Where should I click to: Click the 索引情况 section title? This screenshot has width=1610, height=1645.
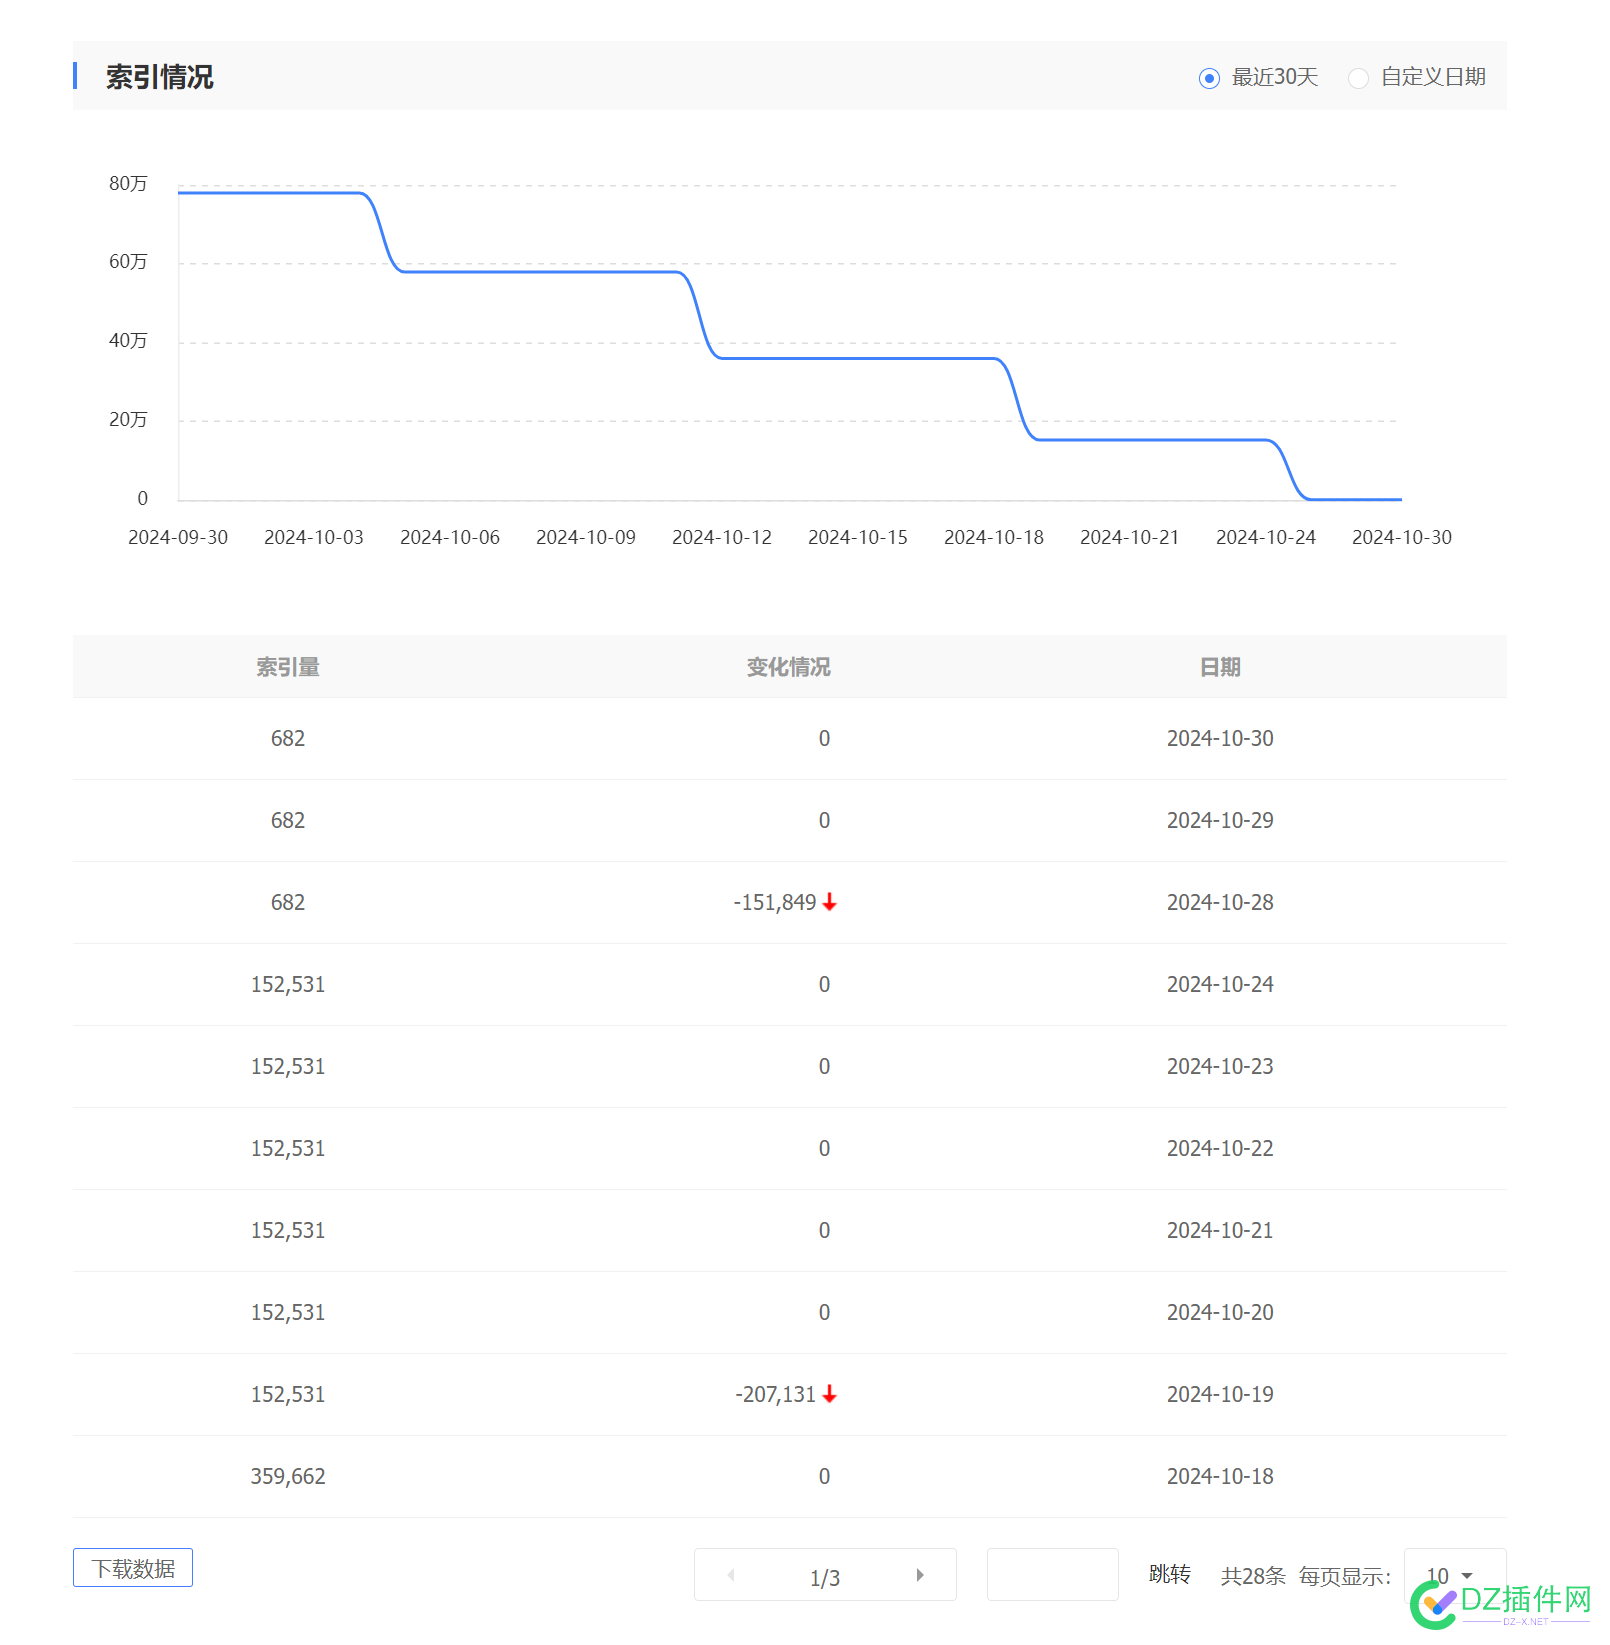160,77
